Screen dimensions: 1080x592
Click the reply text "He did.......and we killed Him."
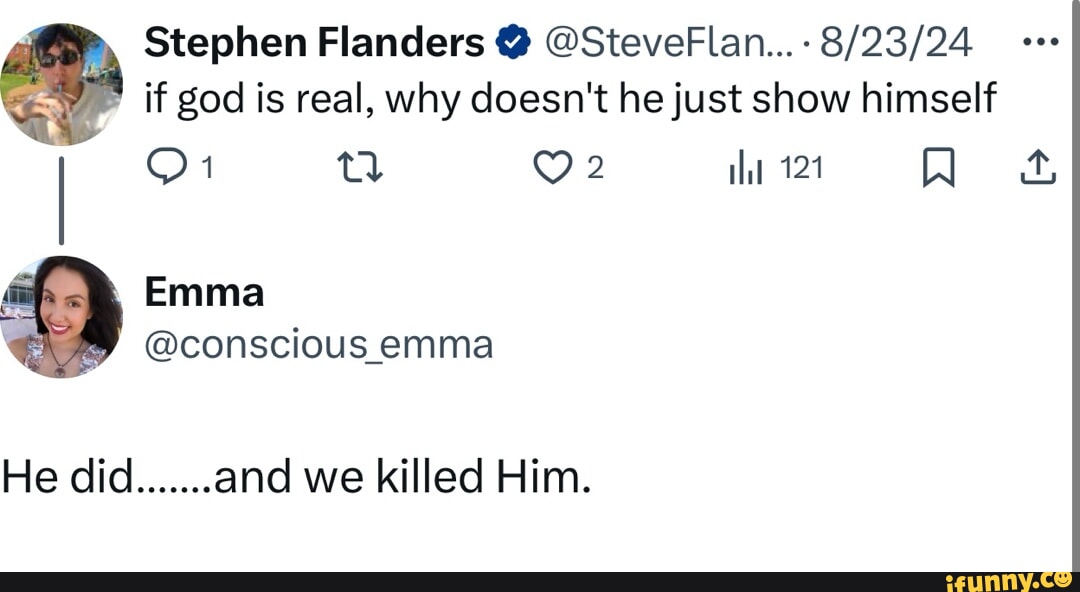[296, 479]
